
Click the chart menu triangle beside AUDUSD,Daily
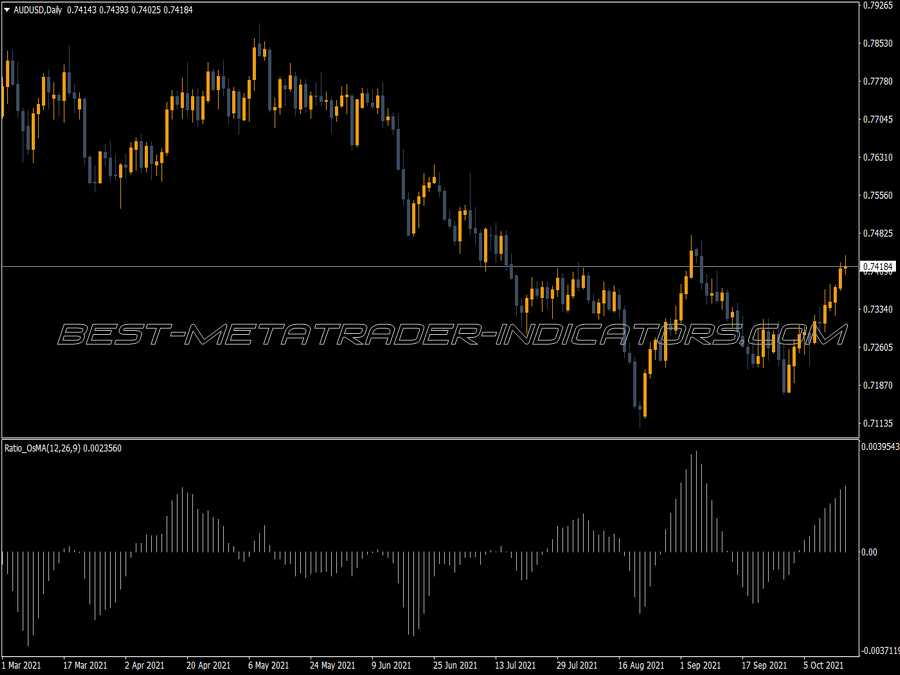tap(7, 10)
